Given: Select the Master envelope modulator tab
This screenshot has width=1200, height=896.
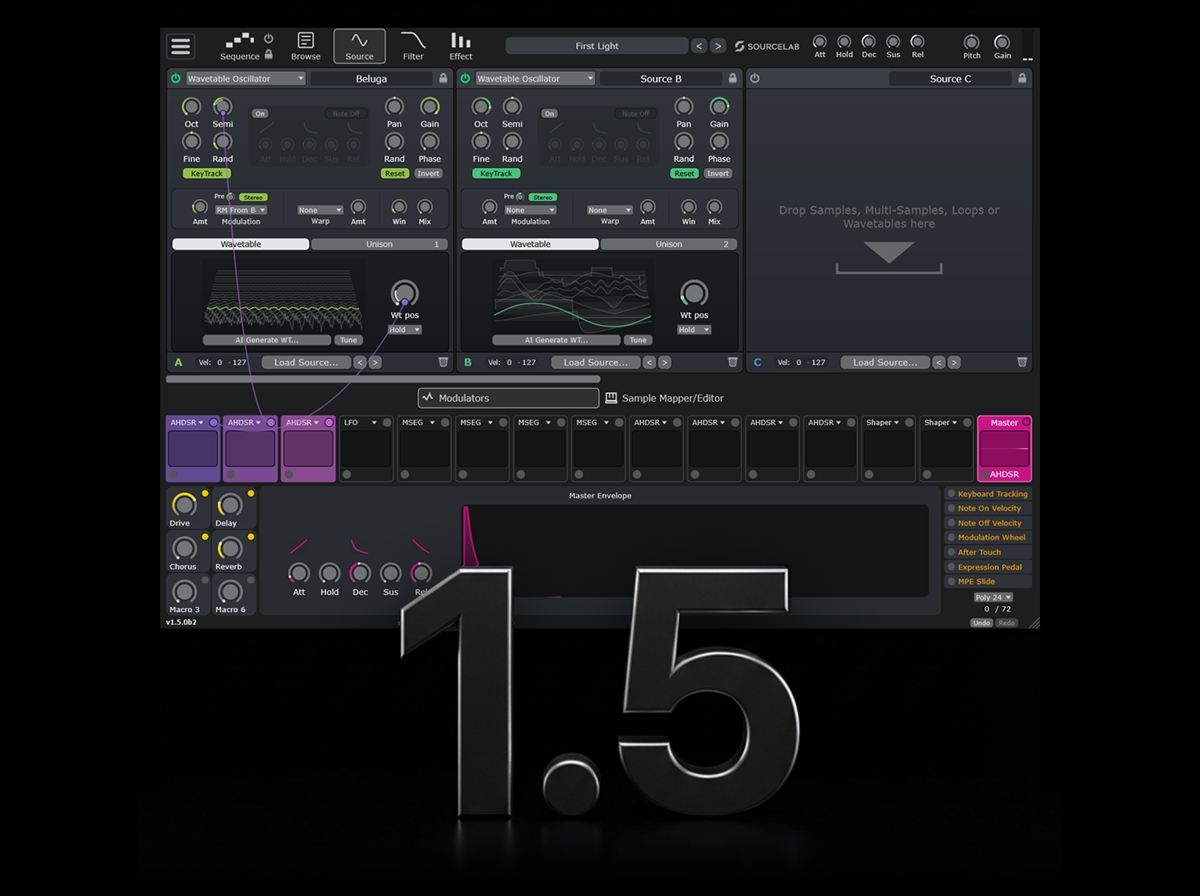Looking at the screenshot, I should (x=1004, y=422).
